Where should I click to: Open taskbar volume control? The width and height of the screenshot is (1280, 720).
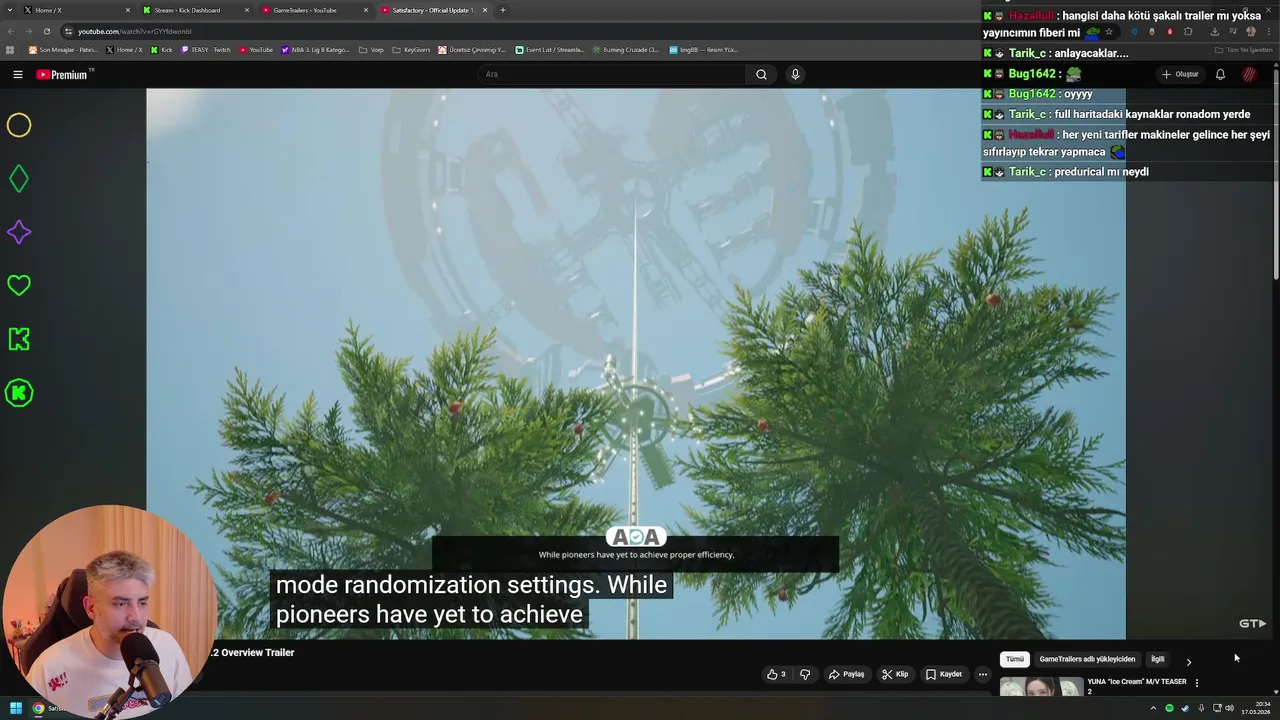pos(1229,708)
